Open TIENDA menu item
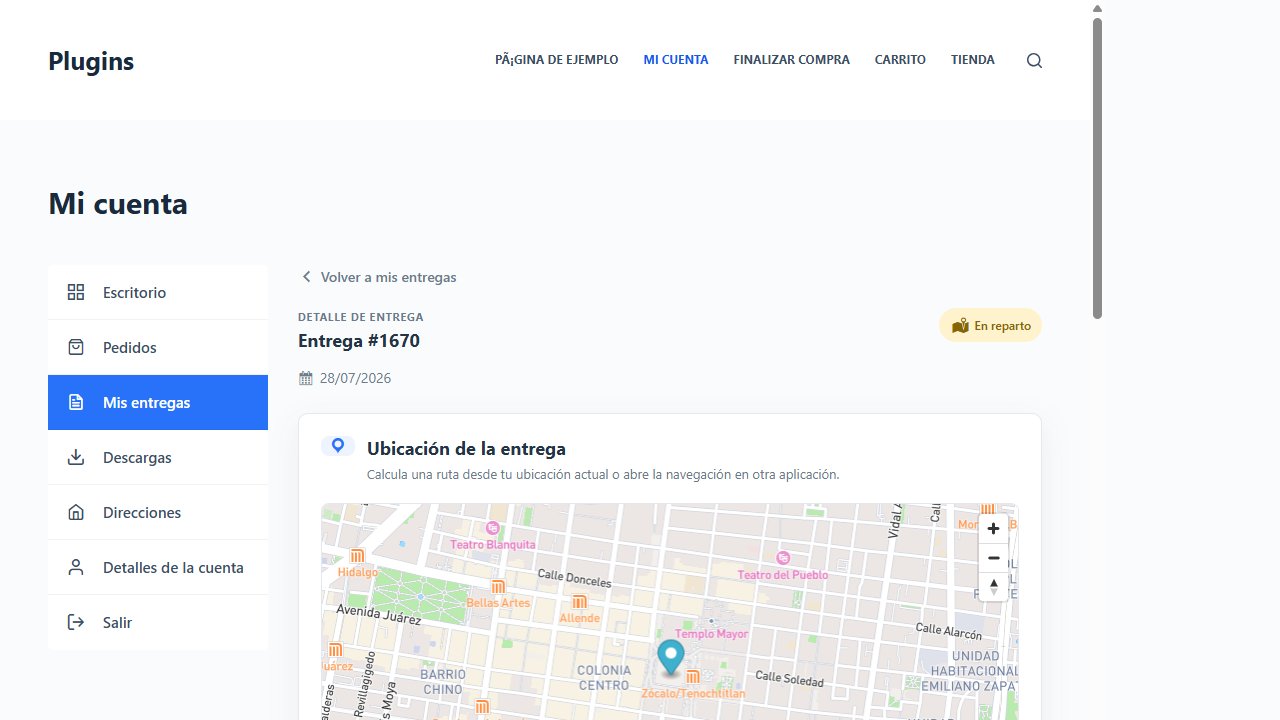This screenshot has height=720, width=1280. click(973, 60)
